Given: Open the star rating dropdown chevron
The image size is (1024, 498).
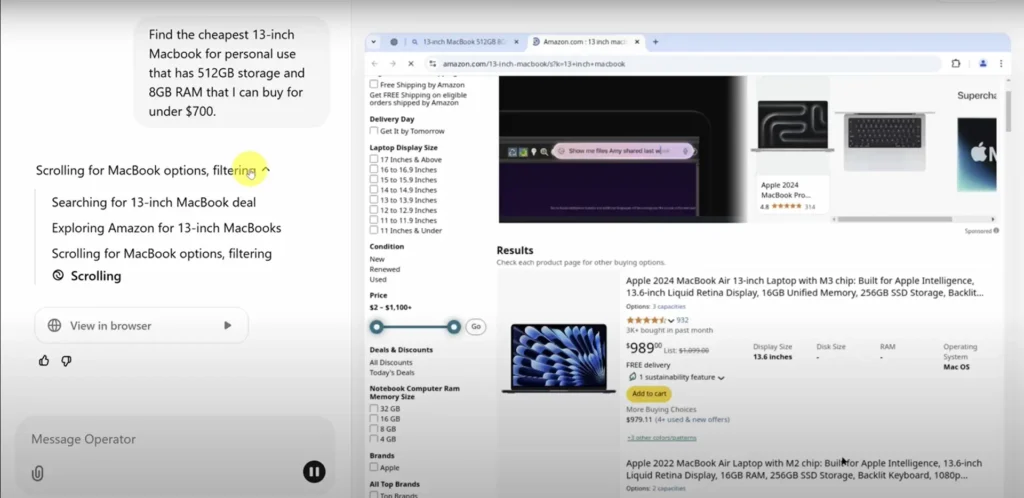Looking at the screenshot, I should (671, 320).
